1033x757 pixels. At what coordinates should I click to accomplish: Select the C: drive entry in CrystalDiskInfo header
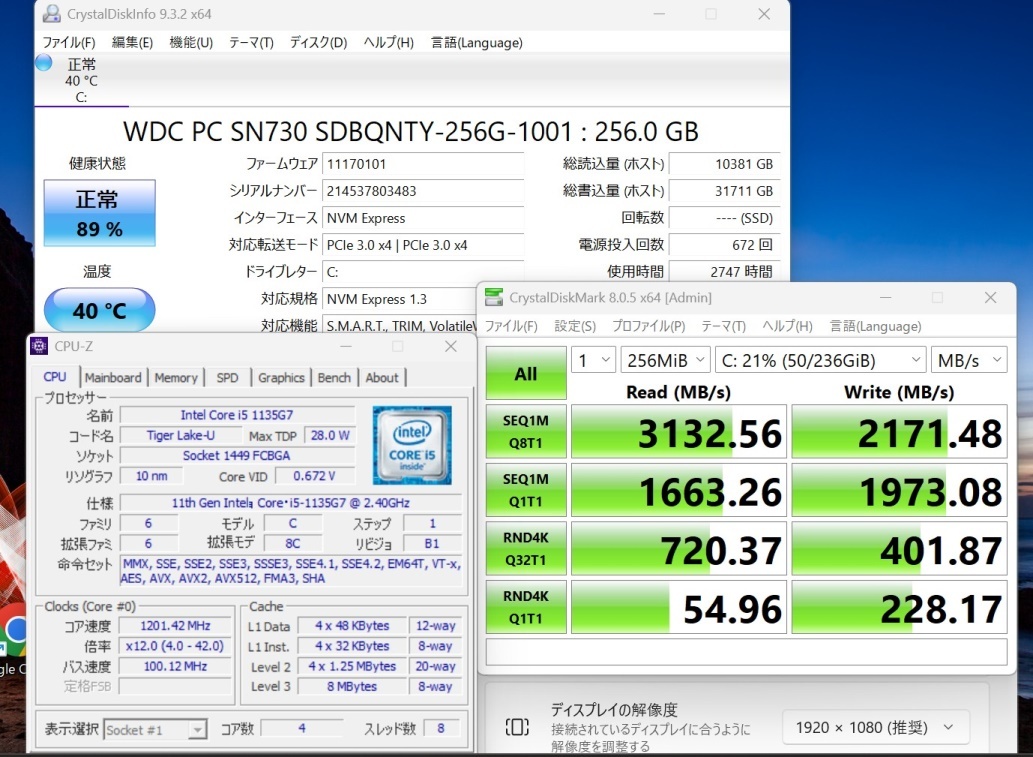click(81, 80)
